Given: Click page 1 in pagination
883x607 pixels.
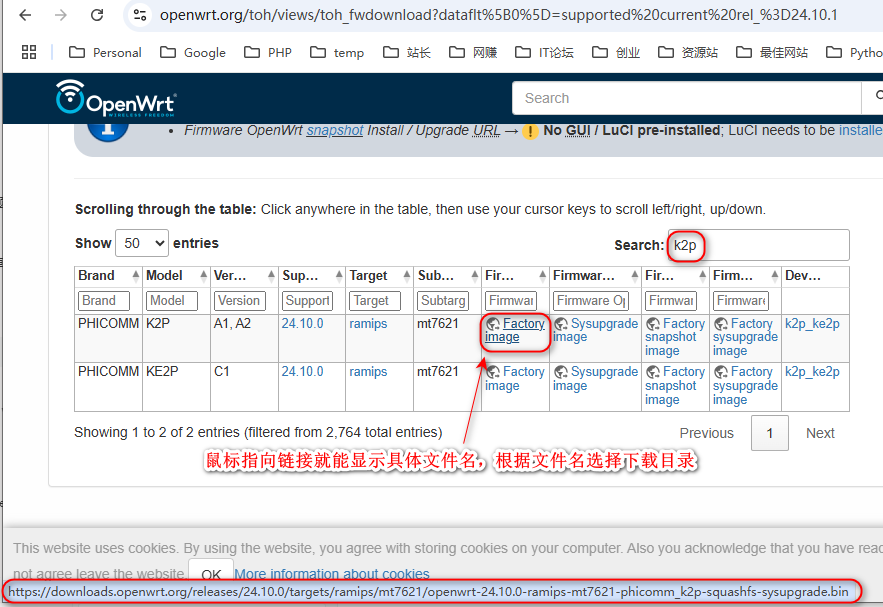Looking at the screenshot, I should coord(769,433).
